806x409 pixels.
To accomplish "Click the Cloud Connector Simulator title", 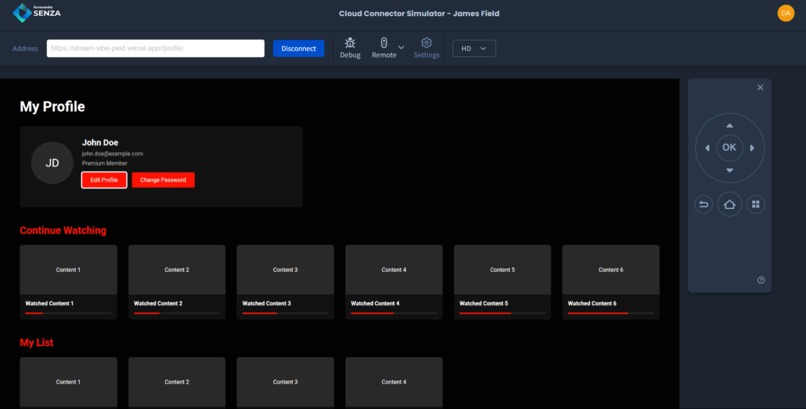I will 419,13.
